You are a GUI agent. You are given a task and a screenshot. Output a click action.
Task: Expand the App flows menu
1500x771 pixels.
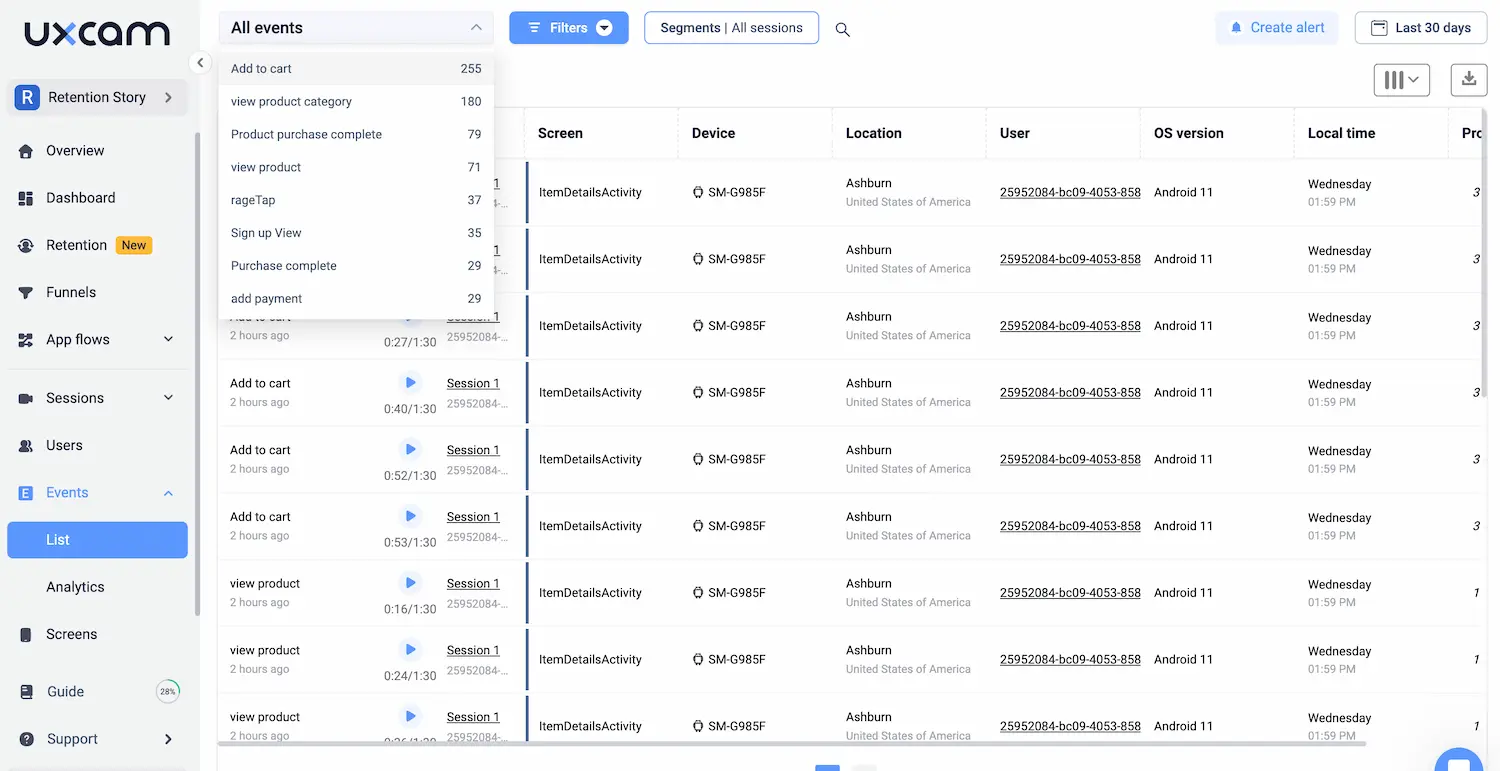97,340
